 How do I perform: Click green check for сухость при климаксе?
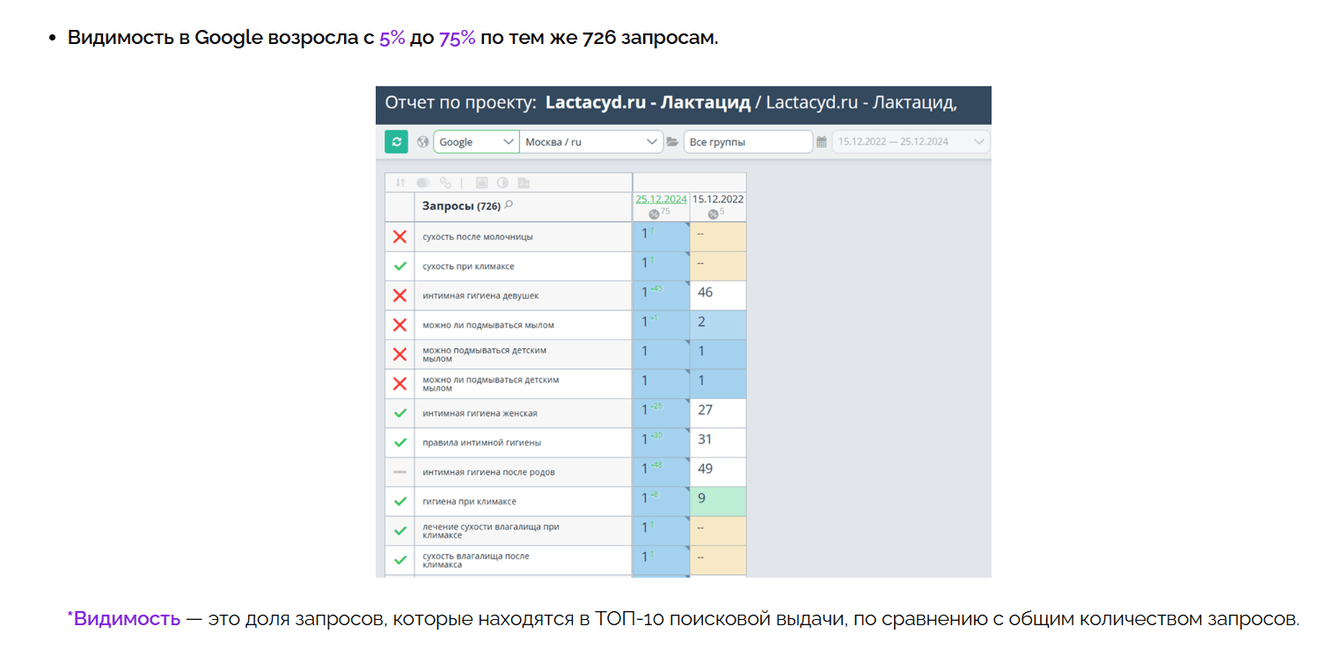[400, 266]
